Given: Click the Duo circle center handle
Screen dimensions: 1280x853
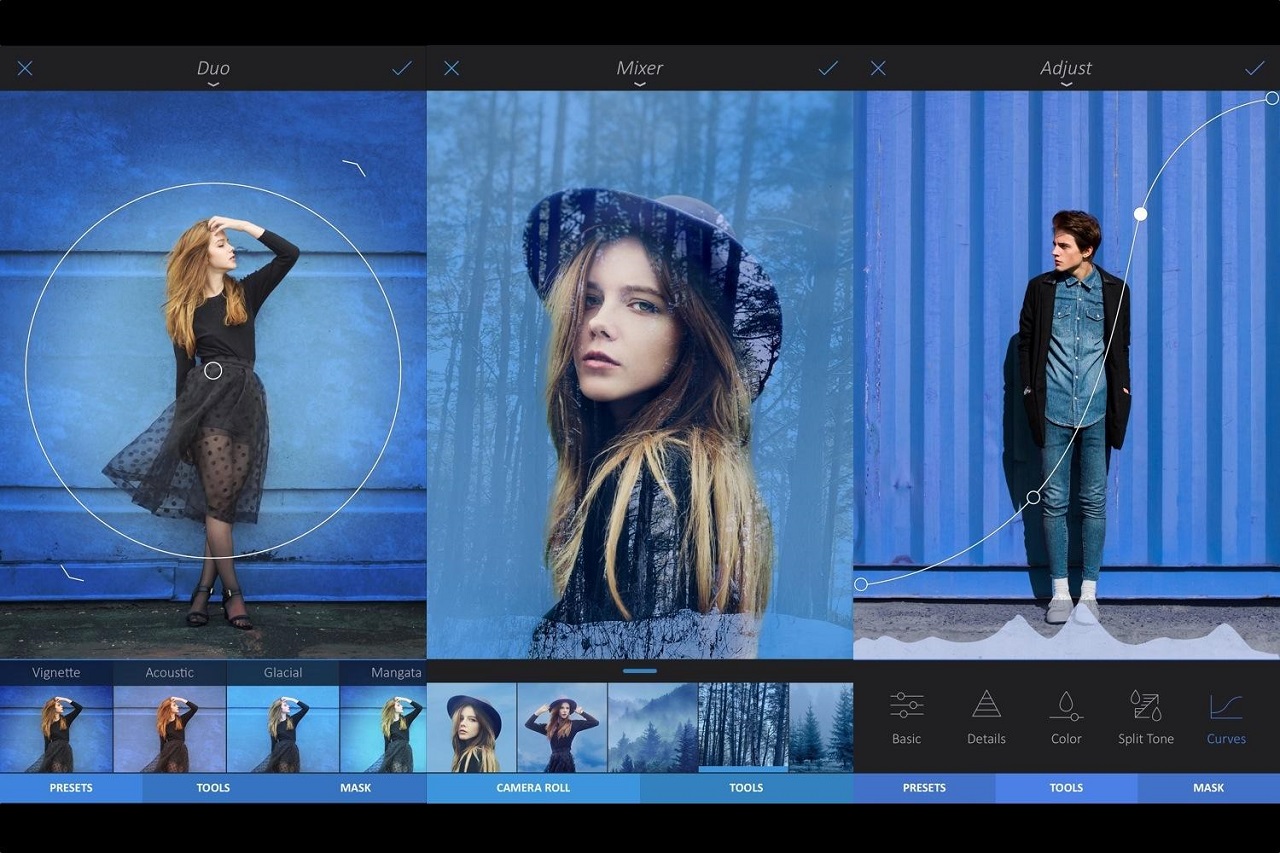Looking at the screenshot, I should (x=213, y=371).
